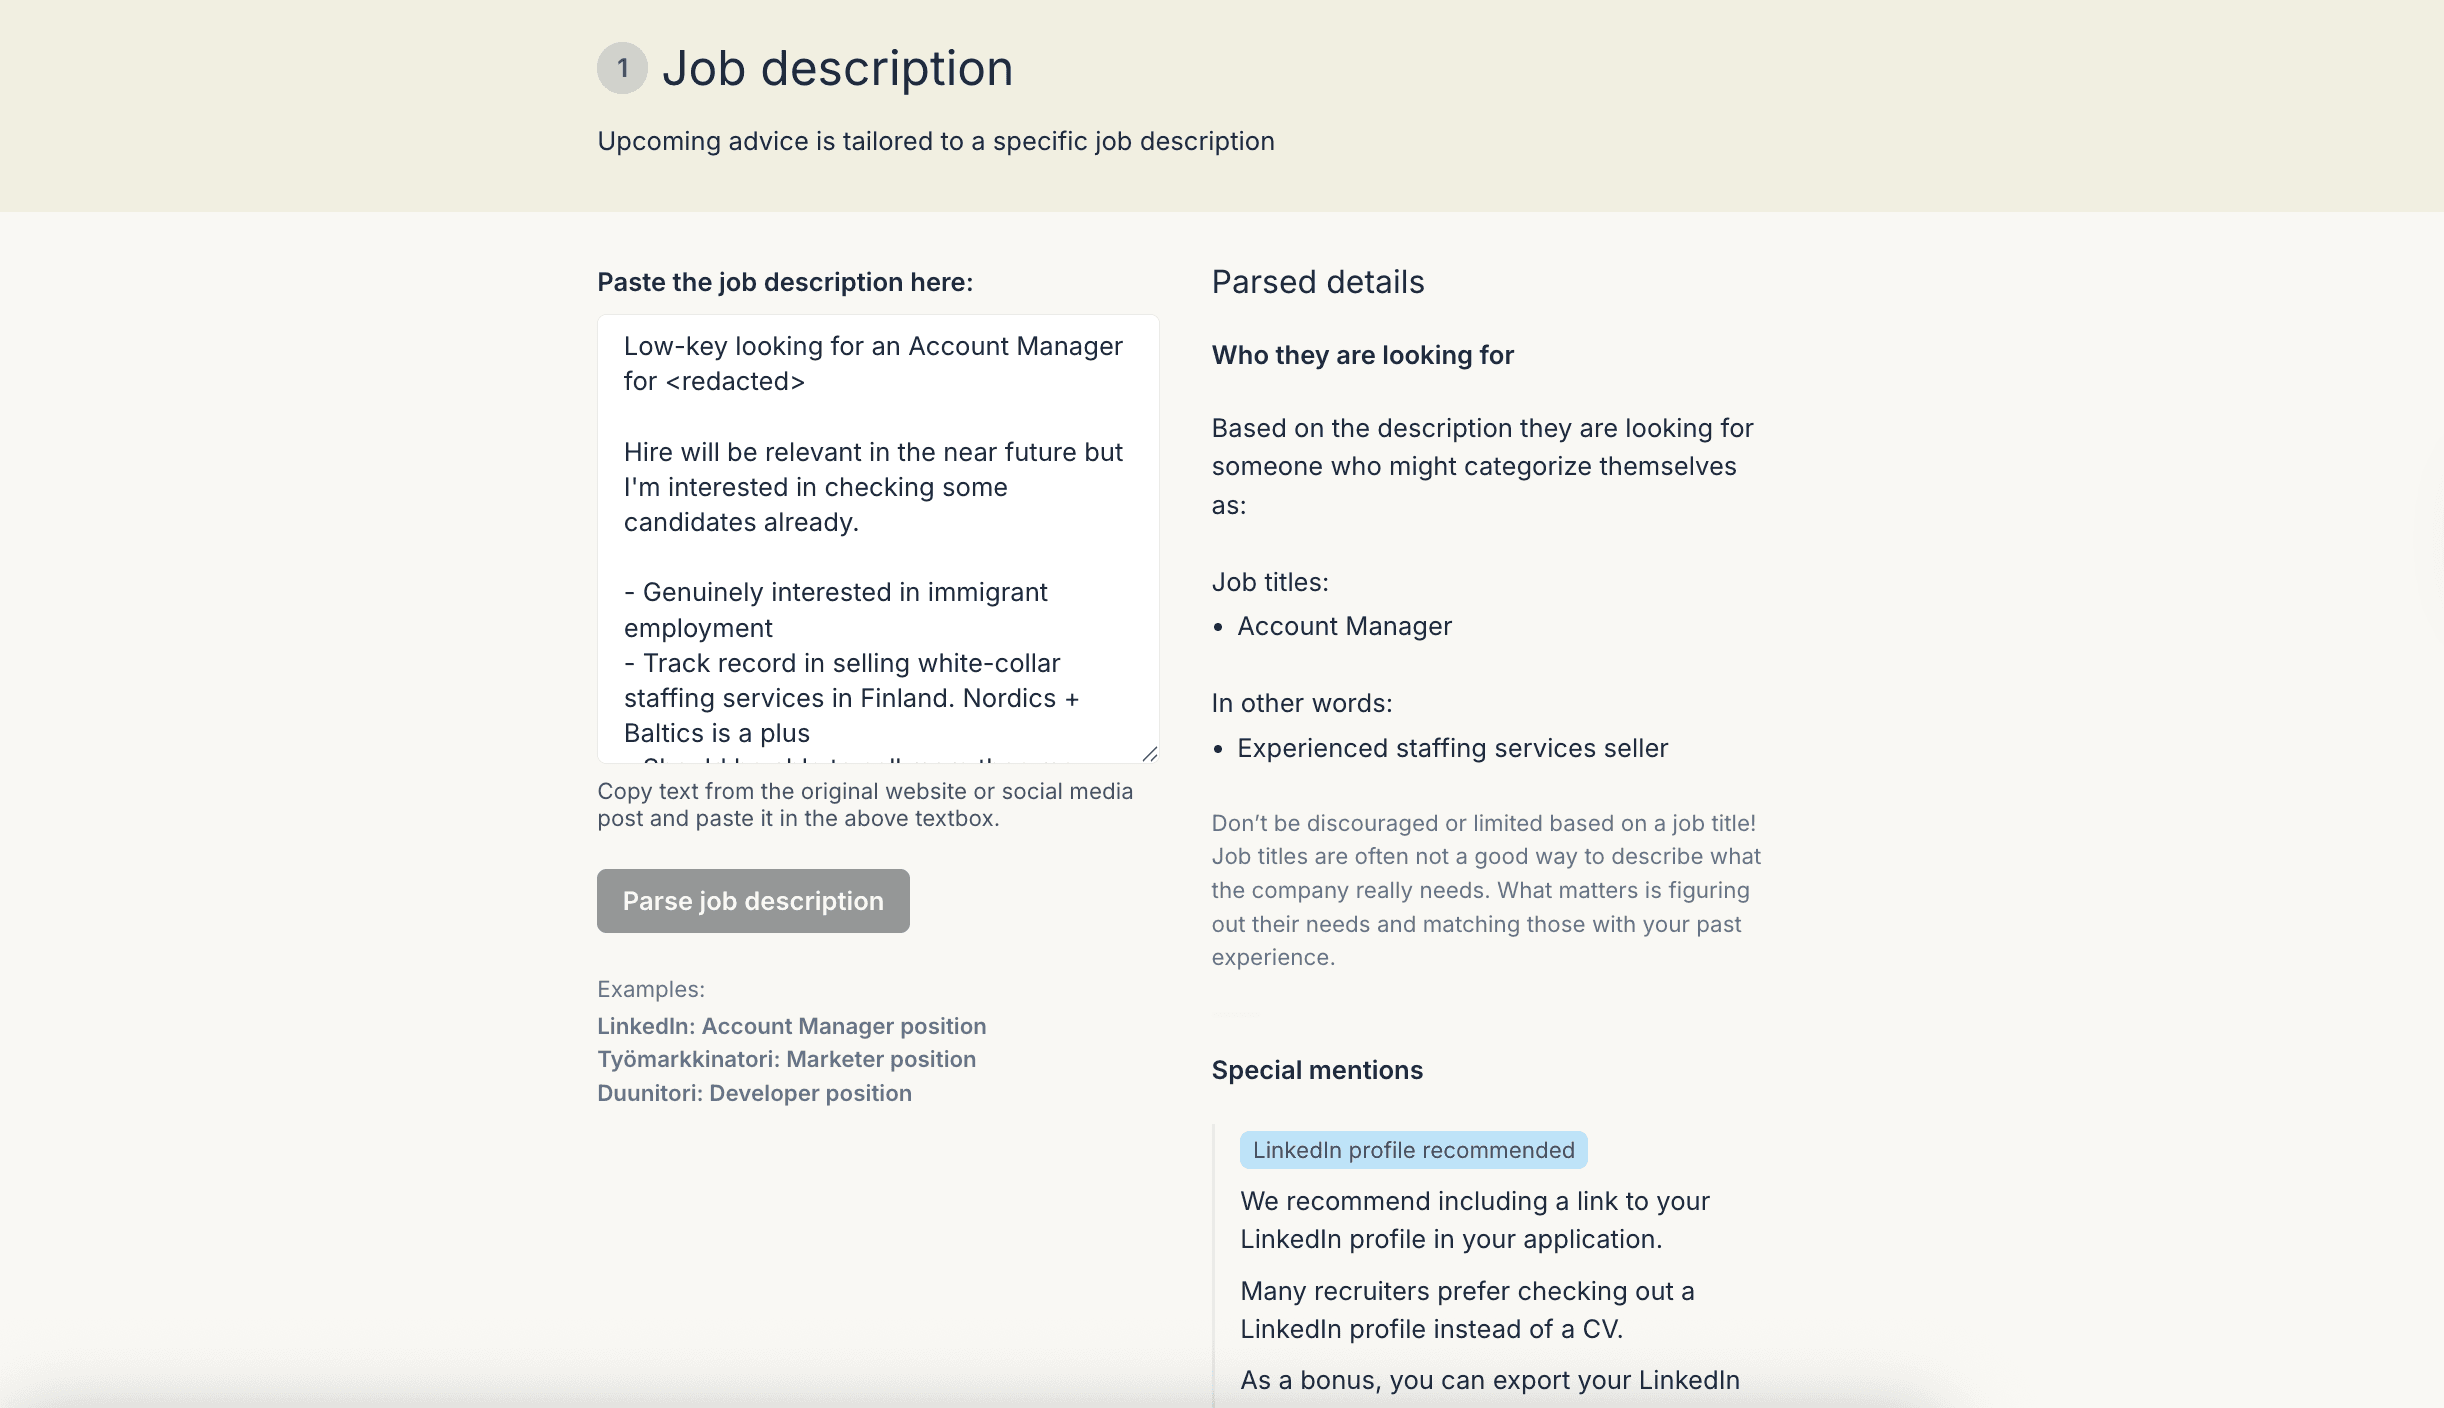The height and width of the screenshot is (1408, 2444).
Task: Click the "Special mentions" section heading
Action: 1316,1070
